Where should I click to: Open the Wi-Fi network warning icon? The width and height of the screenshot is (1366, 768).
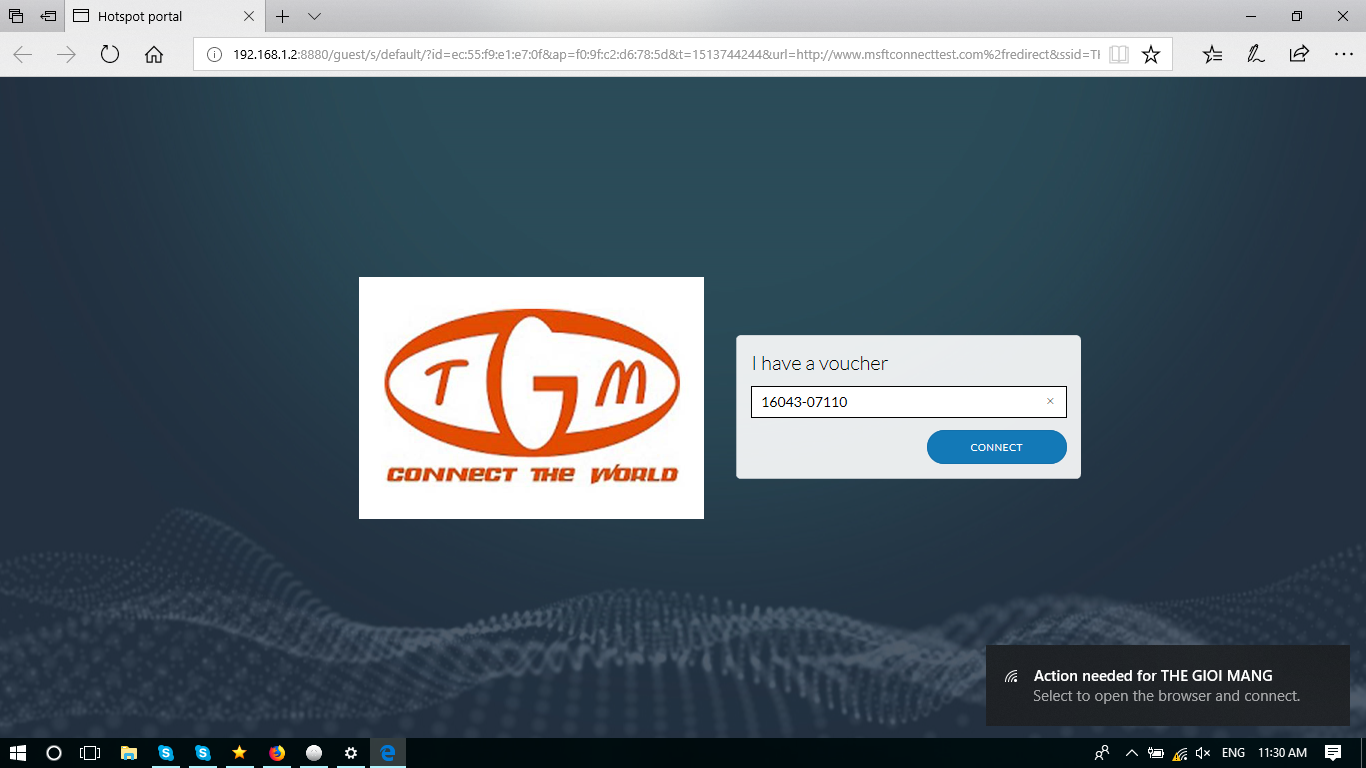1180,753
